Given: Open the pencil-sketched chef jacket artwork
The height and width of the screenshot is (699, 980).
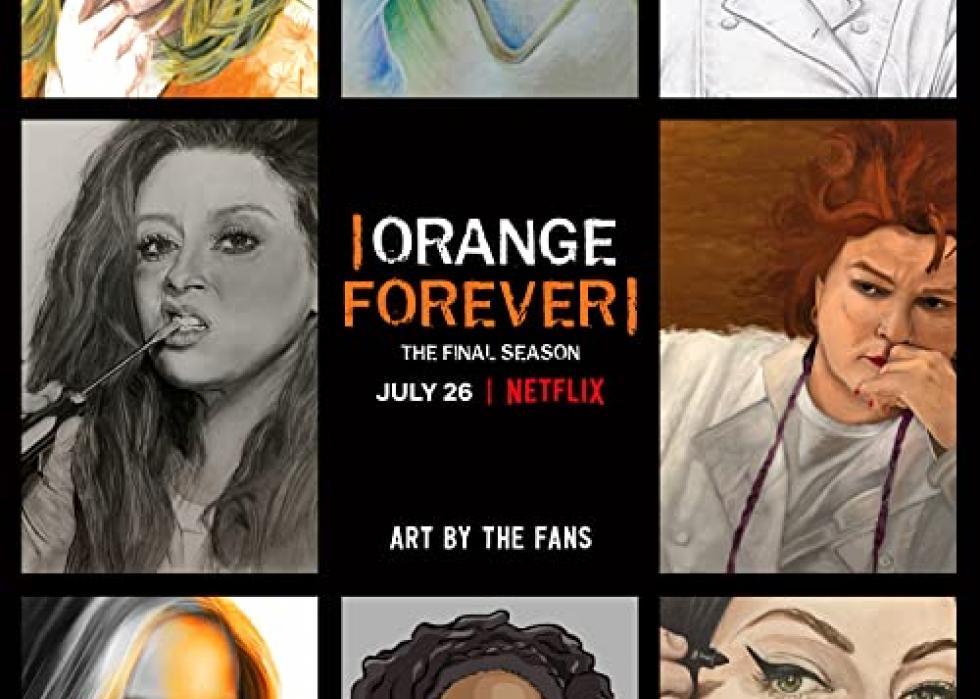Looking at the screenshot, I should pyautogui.click(x=808, y=48).
